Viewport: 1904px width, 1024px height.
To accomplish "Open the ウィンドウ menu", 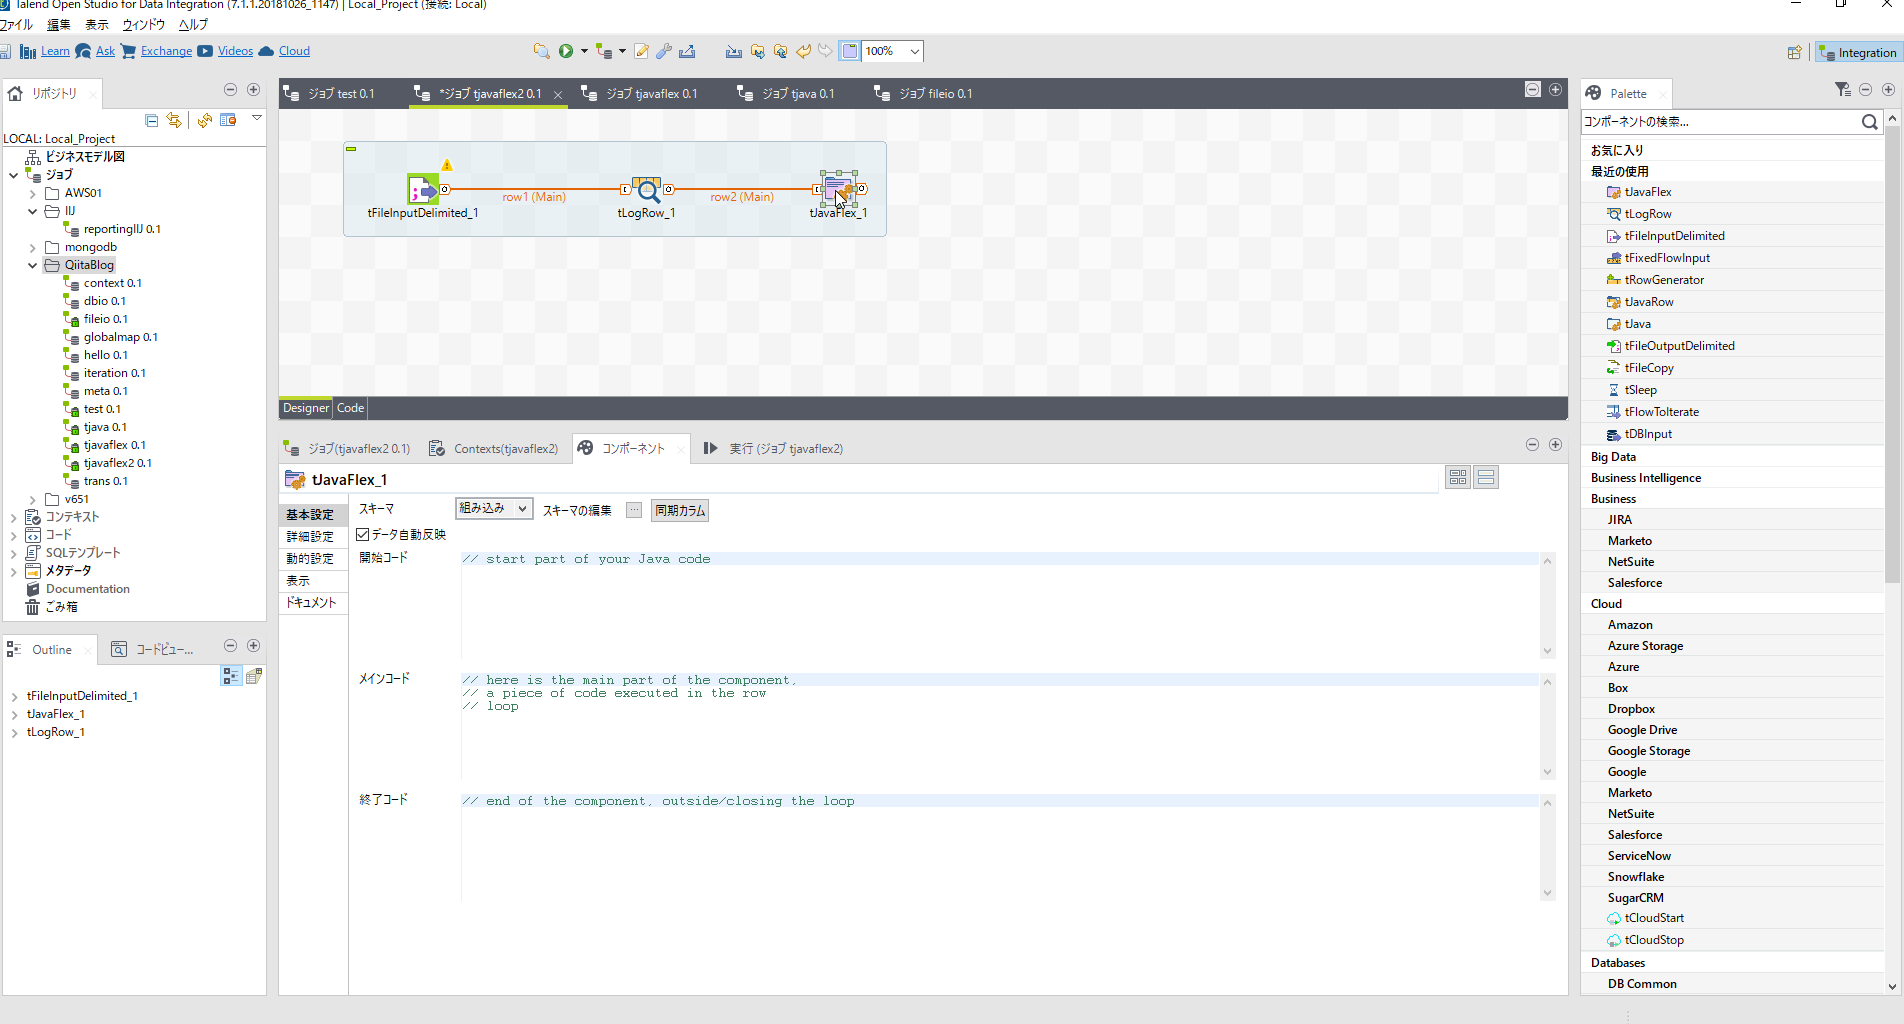I will [143, 25].
